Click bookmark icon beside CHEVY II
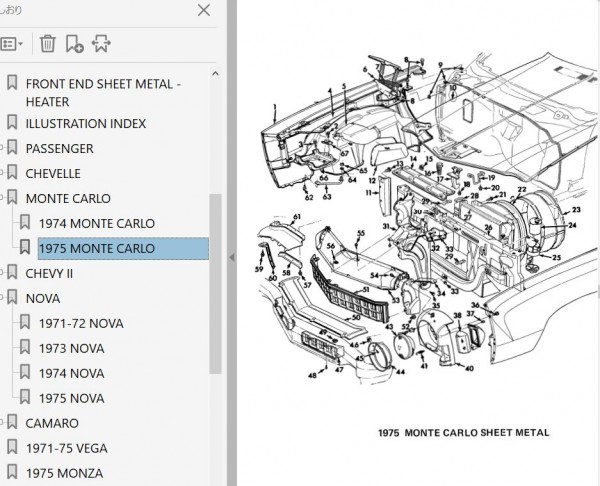The image size is (600, 486). click(x=12, y=272)
